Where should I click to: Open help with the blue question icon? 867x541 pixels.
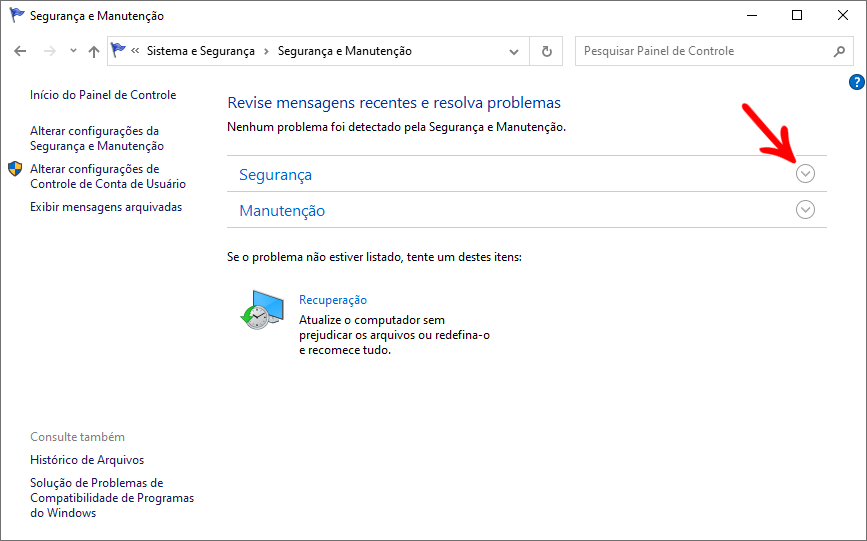click(x=856, y=82)
